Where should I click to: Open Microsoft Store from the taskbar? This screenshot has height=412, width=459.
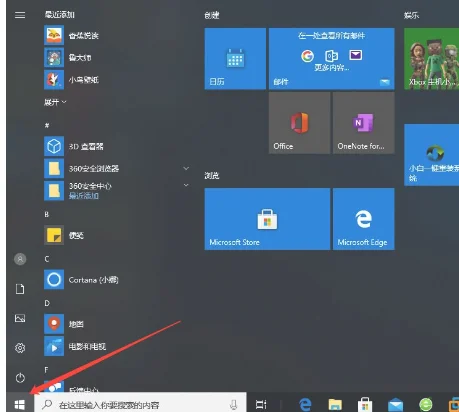365,405
